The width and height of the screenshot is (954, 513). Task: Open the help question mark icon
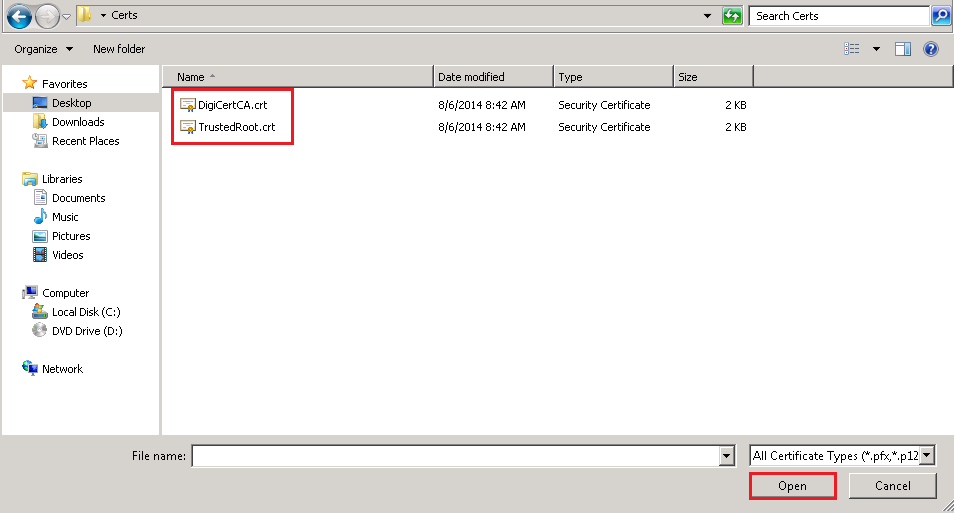click(x=930, y=49)
